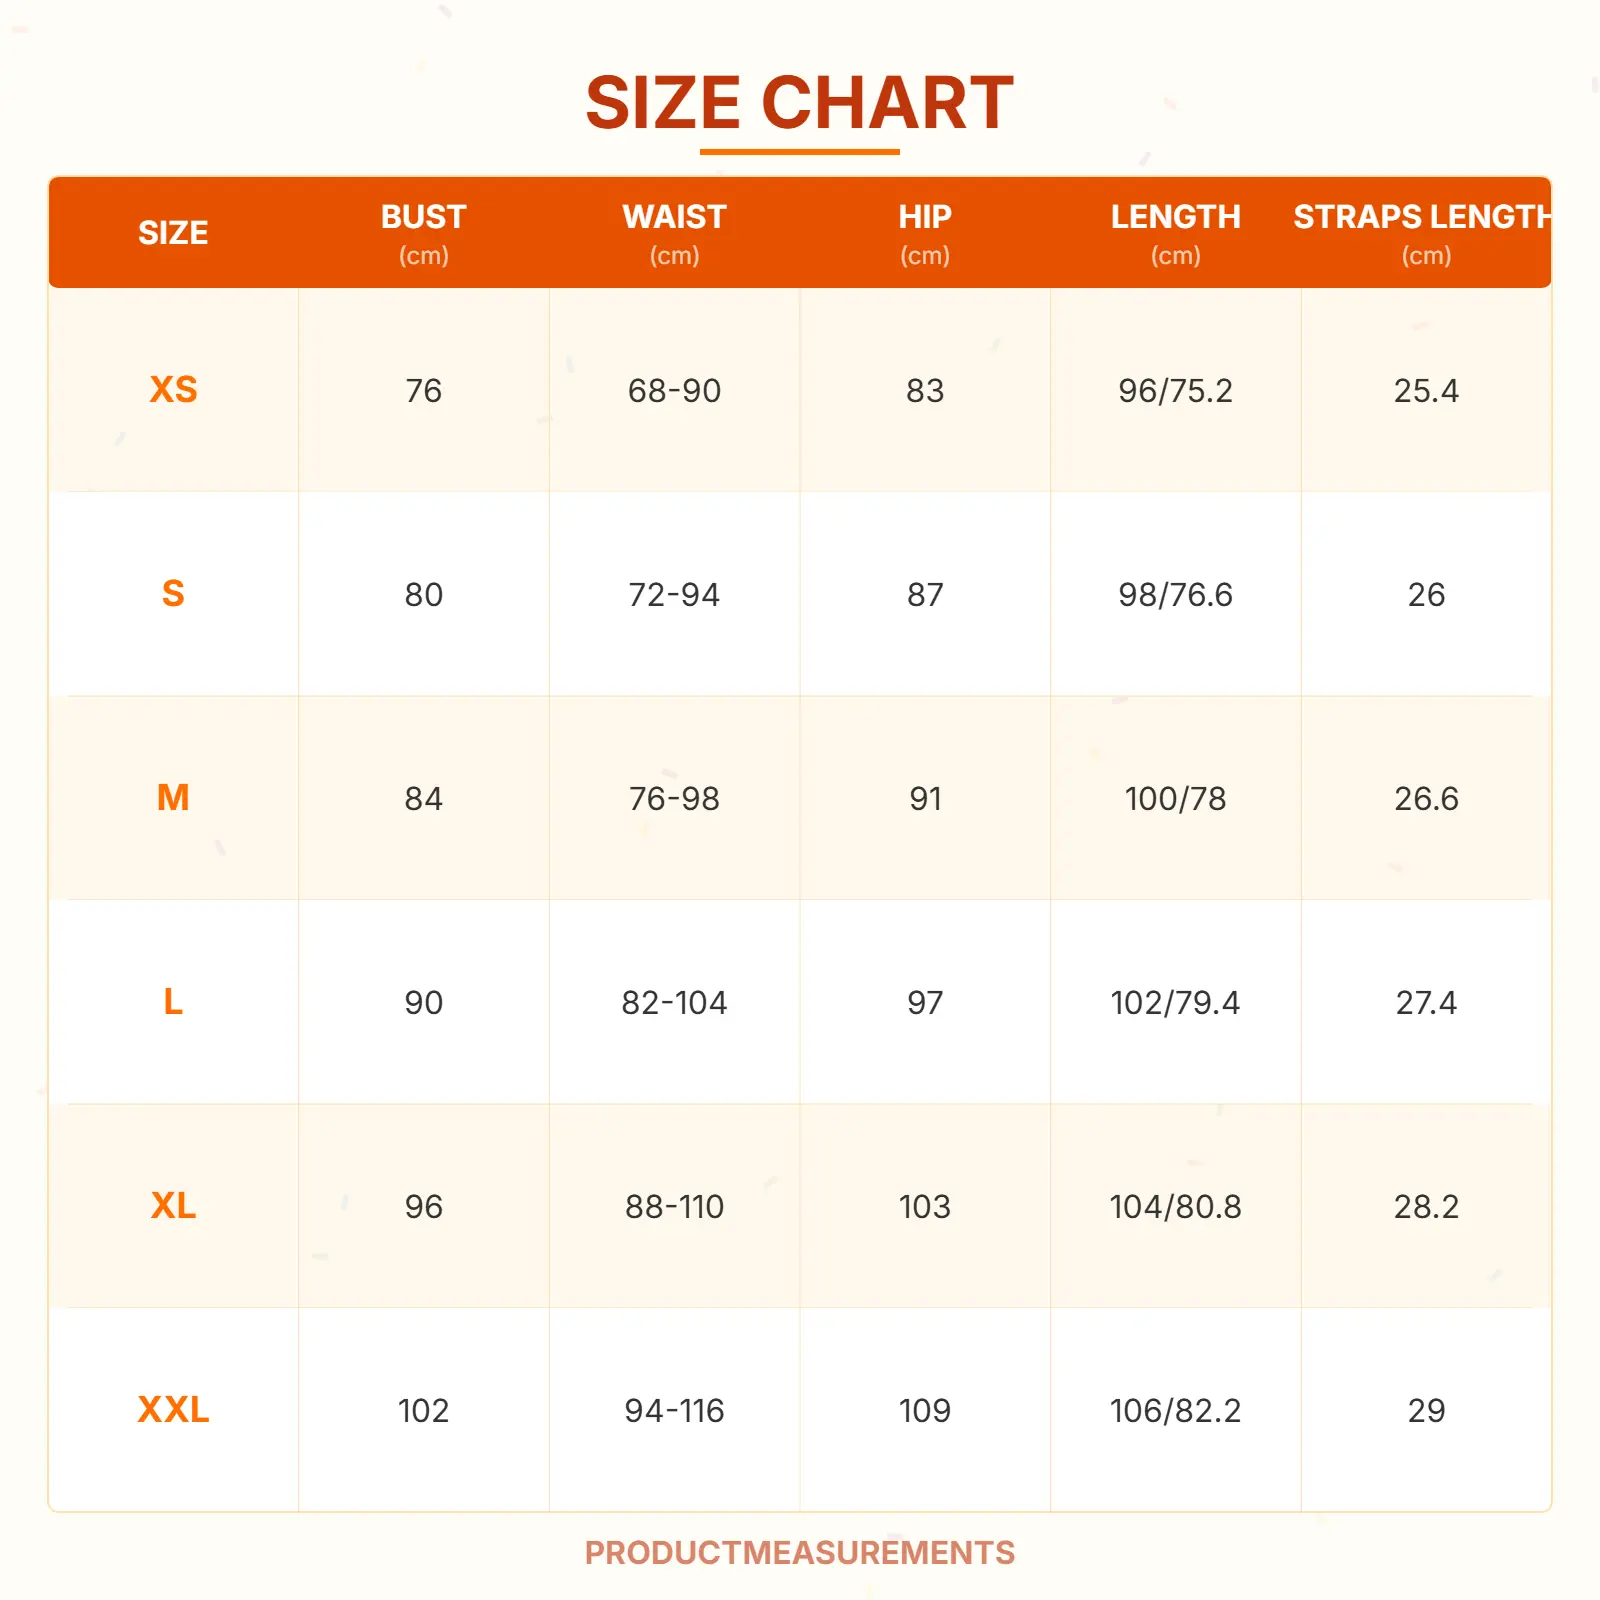Click the SIZE CHART title
The width and height of the screenshot is (1600, 1600).
(799, 103)
